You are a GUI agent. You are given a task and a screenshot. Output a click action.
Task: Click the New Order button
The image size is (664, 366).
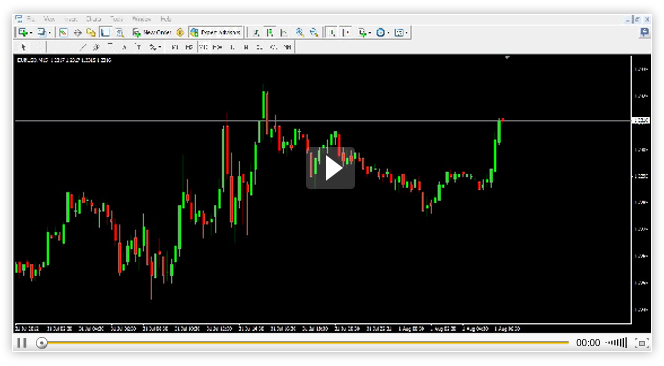[x=152, y=32]
